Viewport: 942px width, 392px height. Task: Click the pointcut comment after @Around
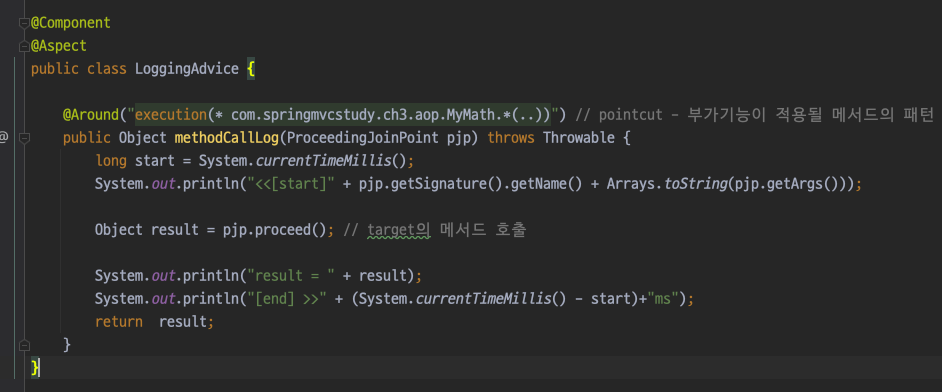click(755, 114)
